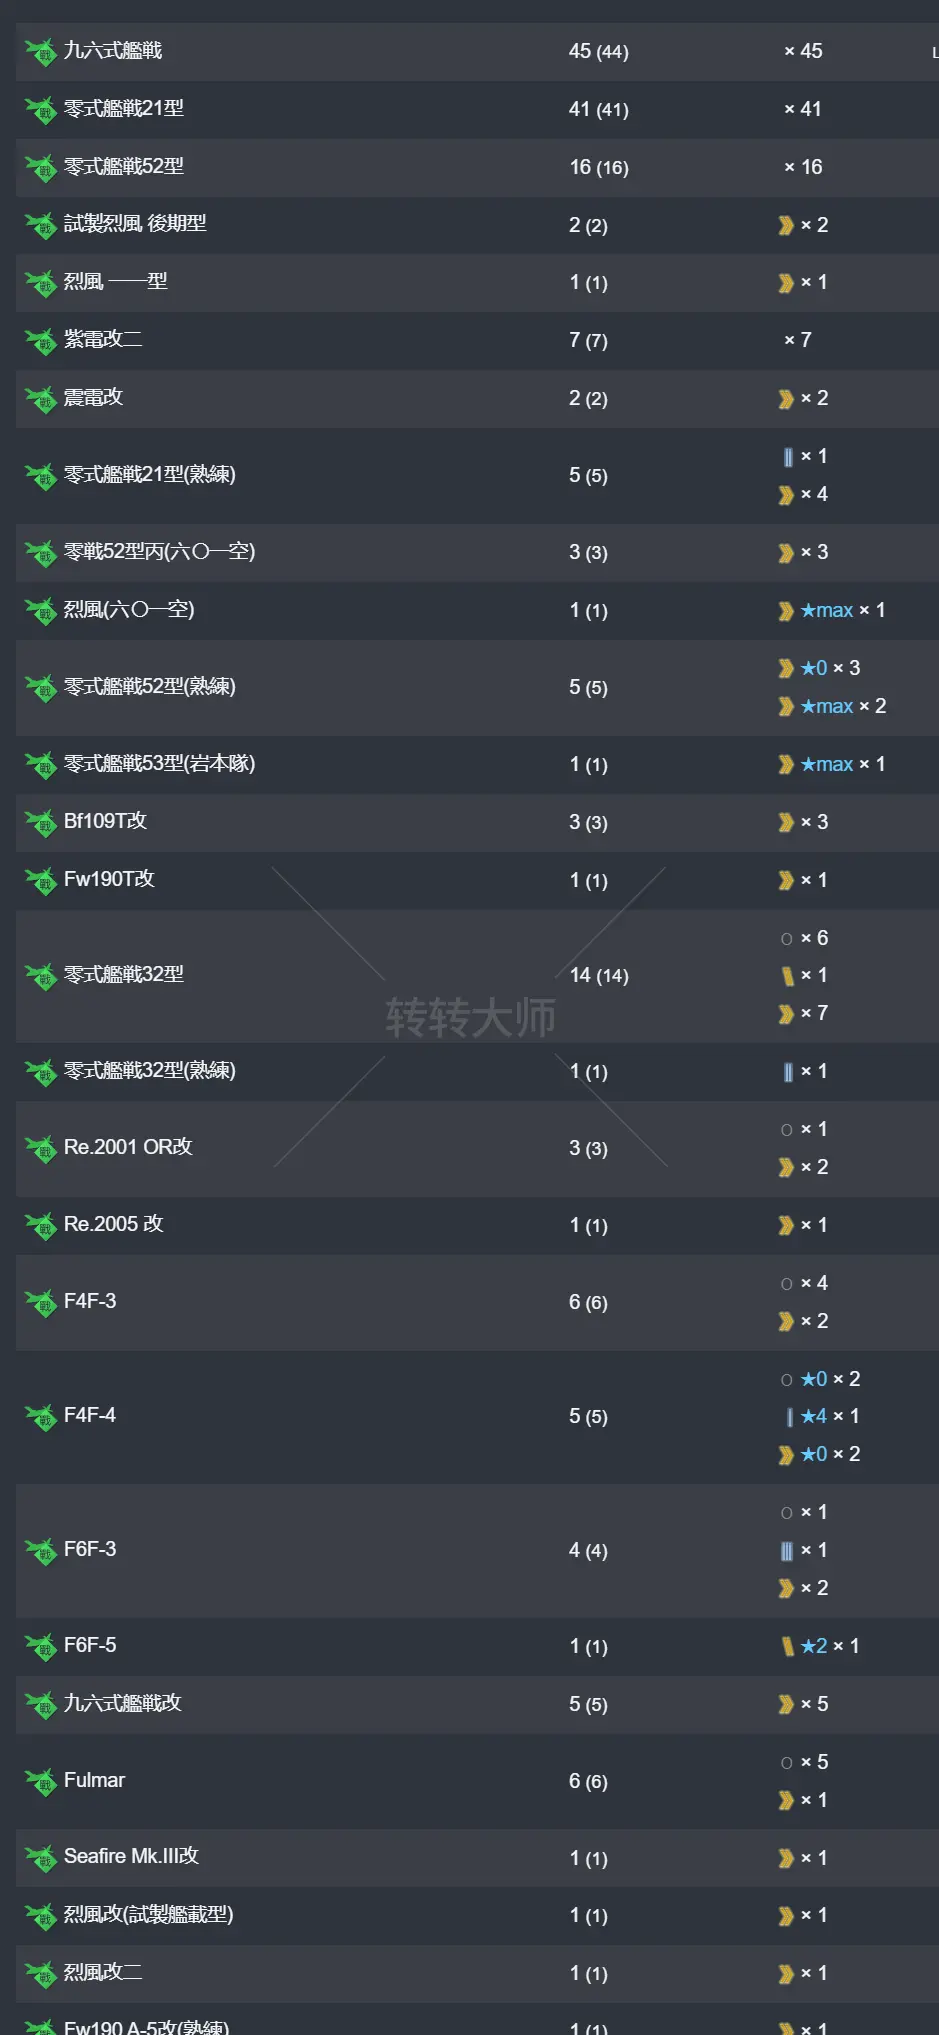Open the 烈風改(試製艦載型) link
This screenshot has width=939, height=2035.
pyautogui.click(x=146, y=1915)
